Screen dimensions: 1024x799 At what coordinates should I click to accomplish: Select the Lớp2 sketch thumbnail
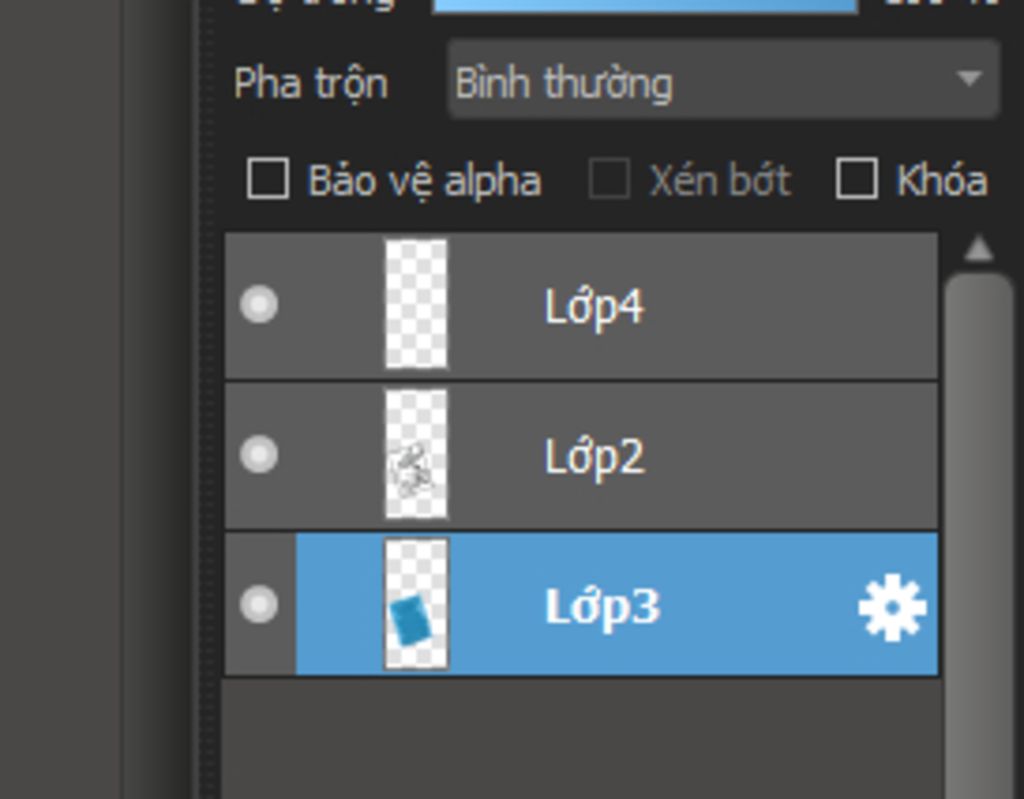pos(416,454)
